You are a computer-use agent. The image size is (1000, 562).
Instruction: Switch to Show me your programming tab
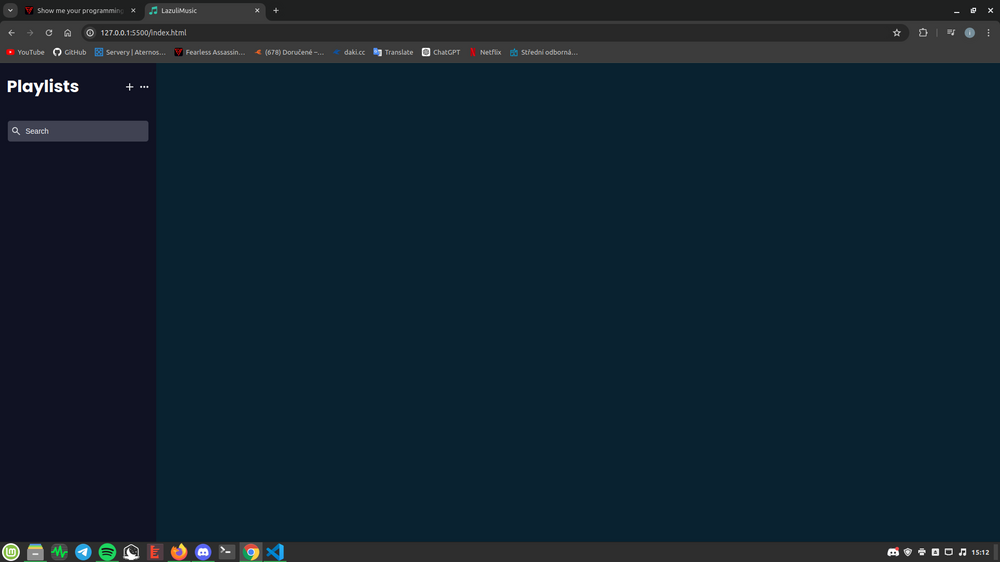coord(80,11)
